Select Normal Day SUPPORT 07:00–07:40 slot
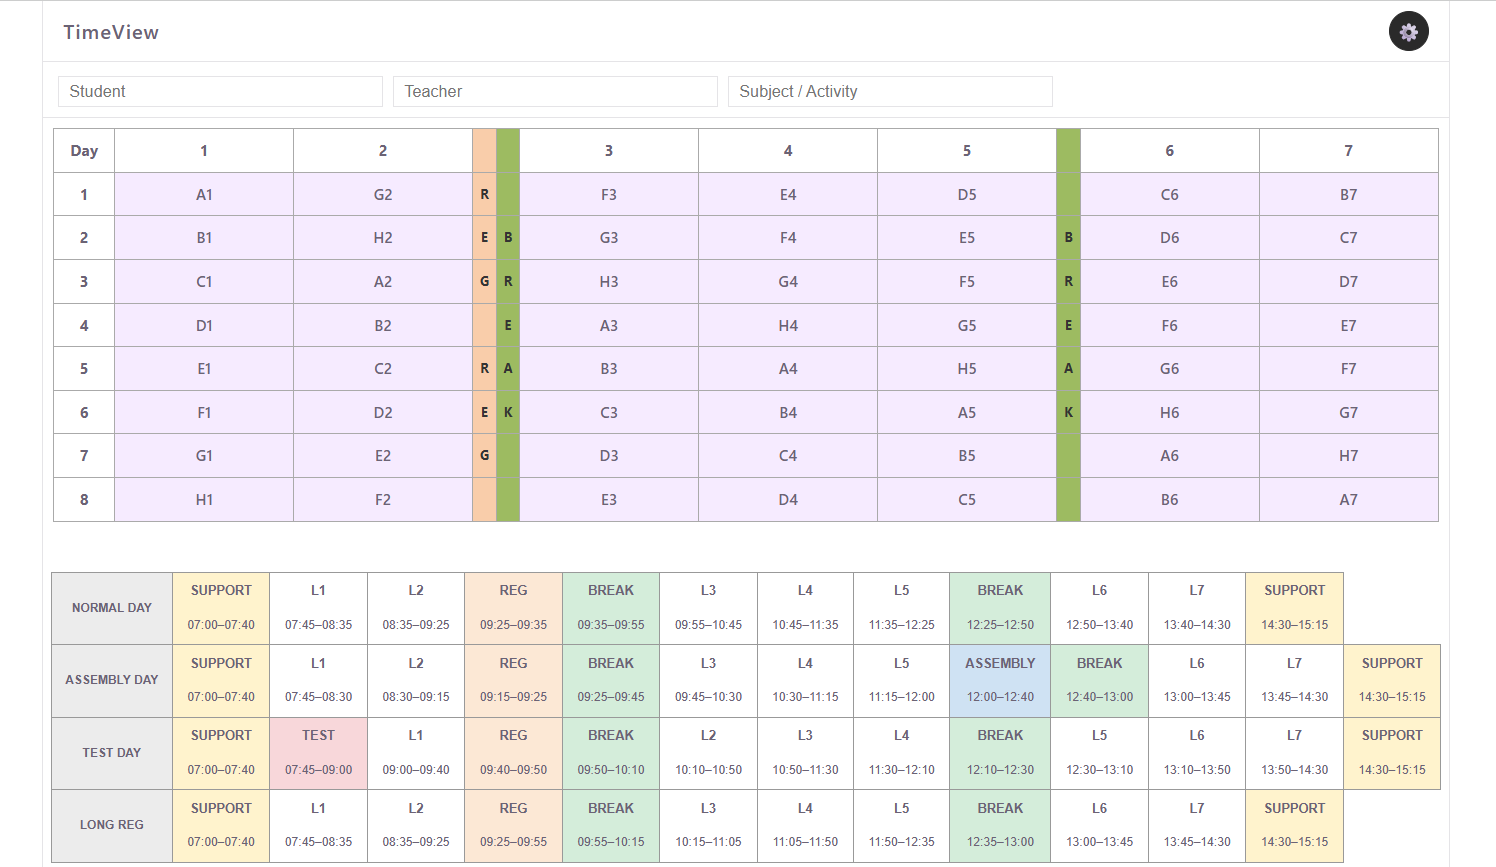 click(221, 608)
